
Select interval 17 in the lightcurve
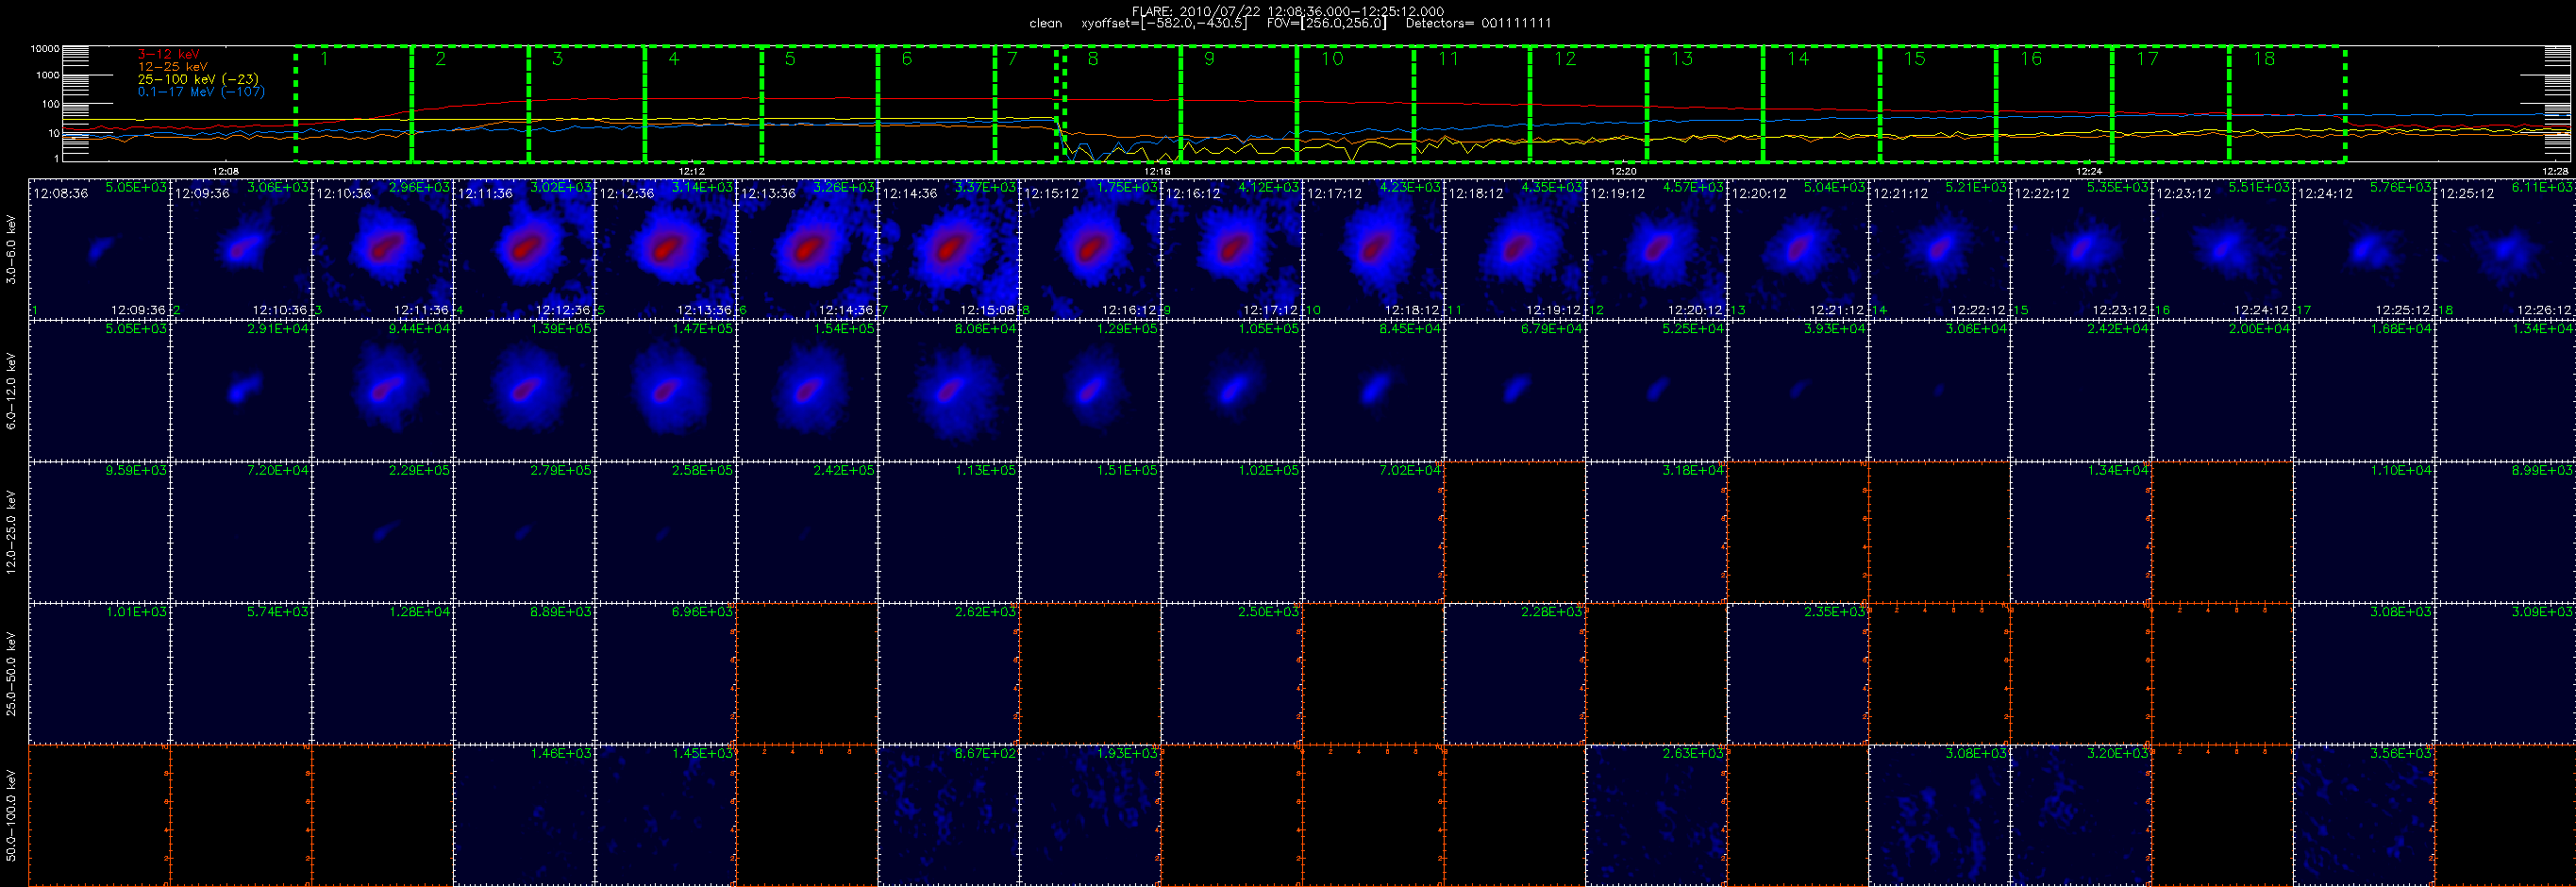(x=2171, y=103)
